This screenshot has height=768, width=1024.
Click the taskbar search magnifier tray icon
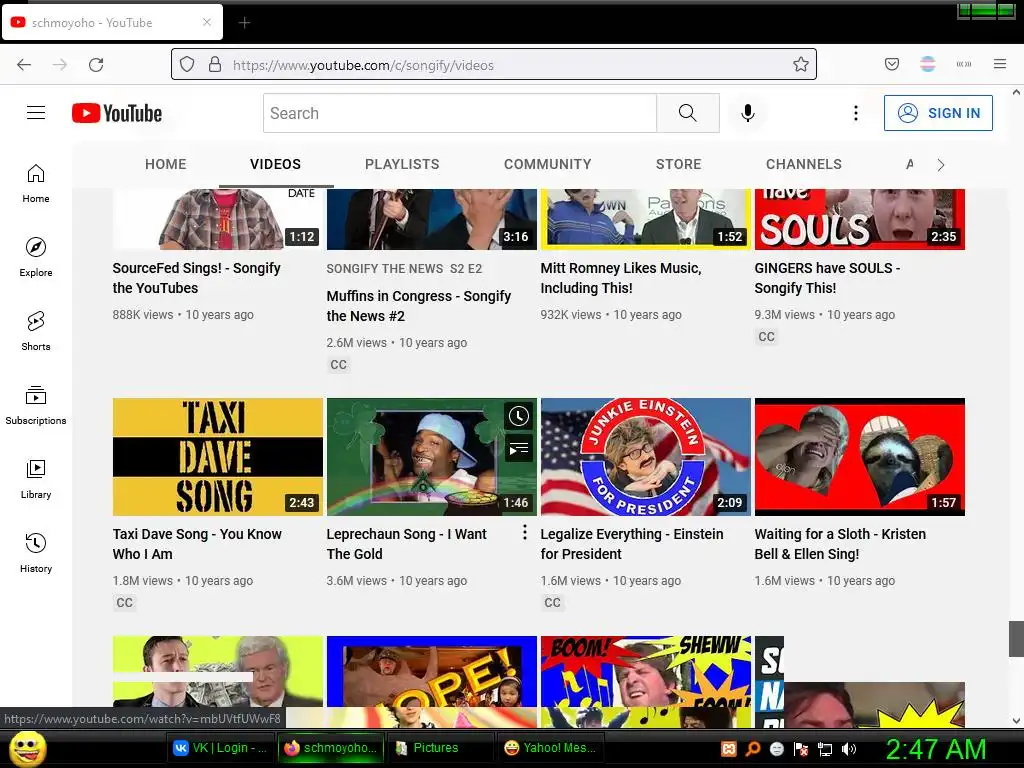click(753, 749)
